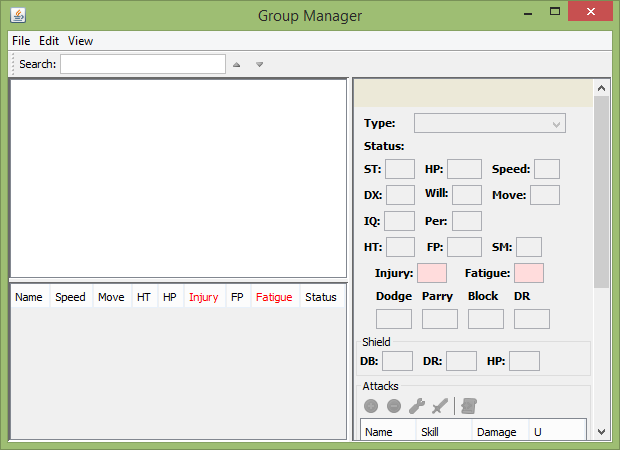Click the FP column header
This screenshot has width=620, height=450.
tap(237, 297)
